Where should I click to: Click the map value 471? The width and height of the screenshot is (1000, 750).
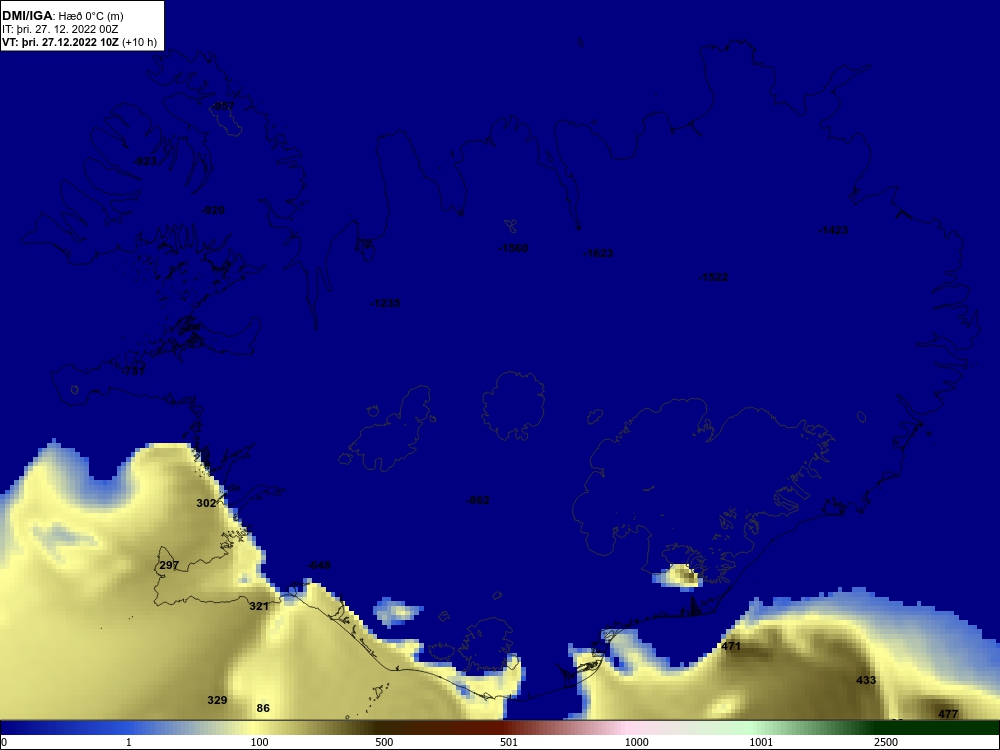tap(731, 646)
